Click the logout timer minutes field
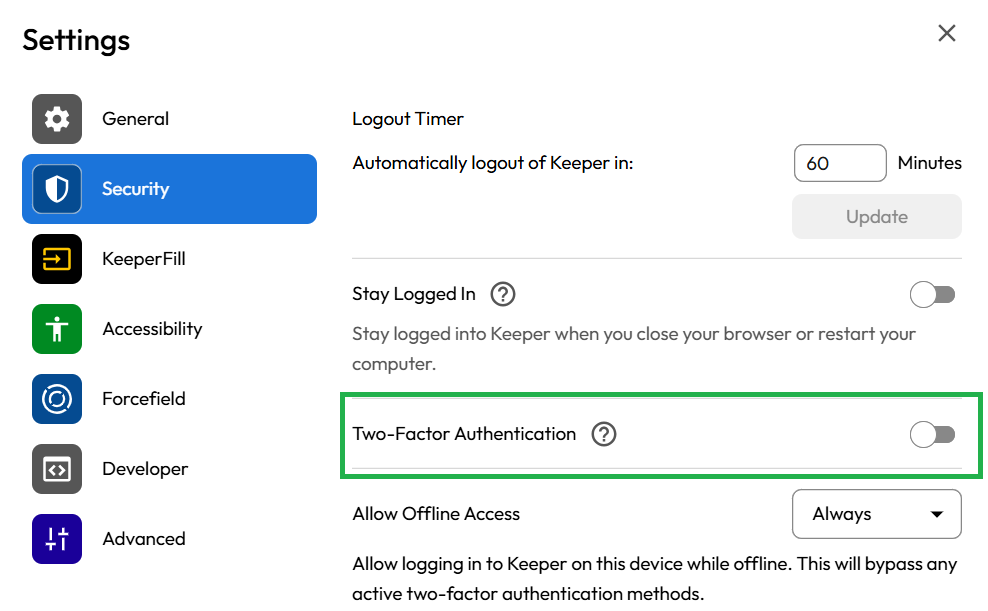 (839, 163)
